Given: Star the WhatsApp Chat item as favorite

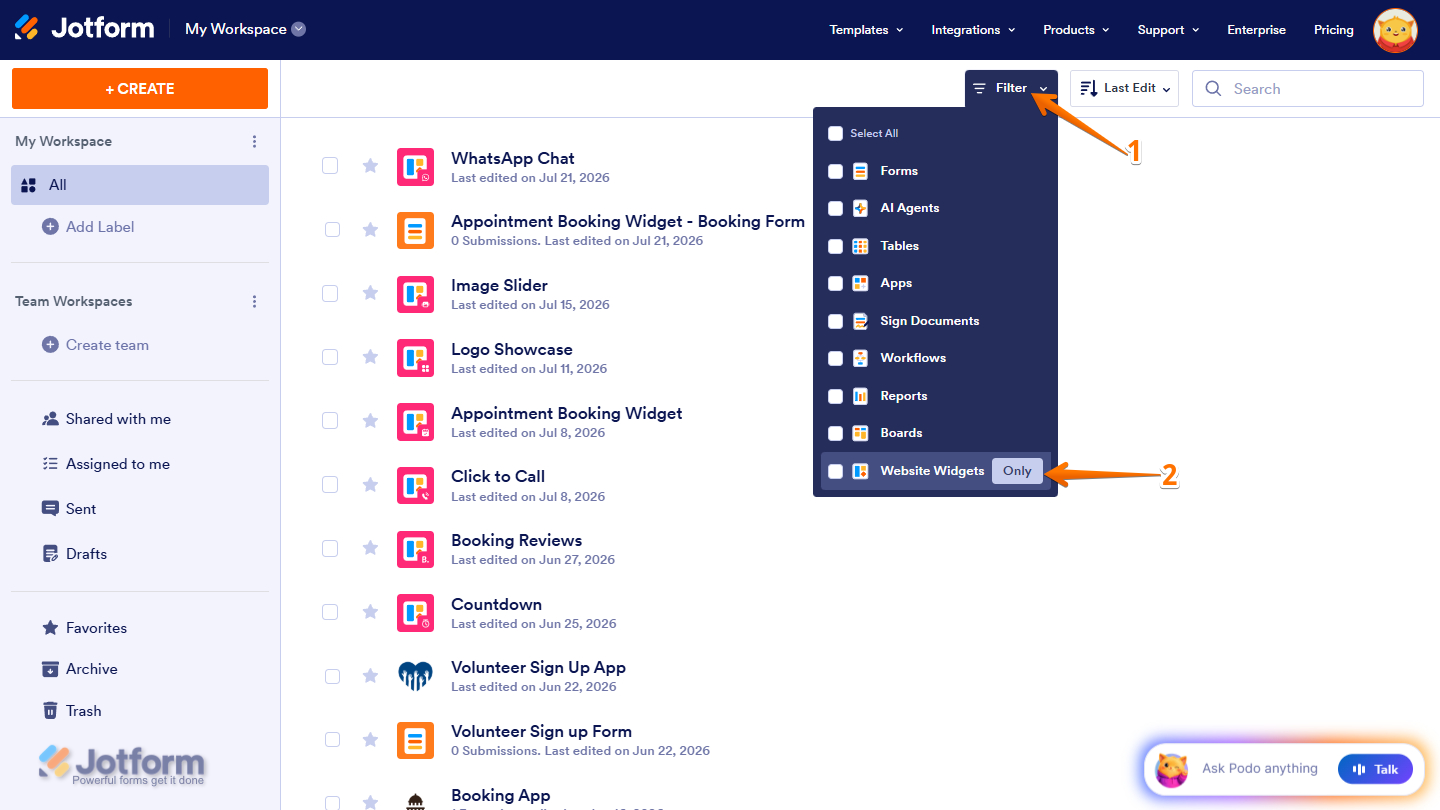Looking at the screenshot, I should 370,166.
